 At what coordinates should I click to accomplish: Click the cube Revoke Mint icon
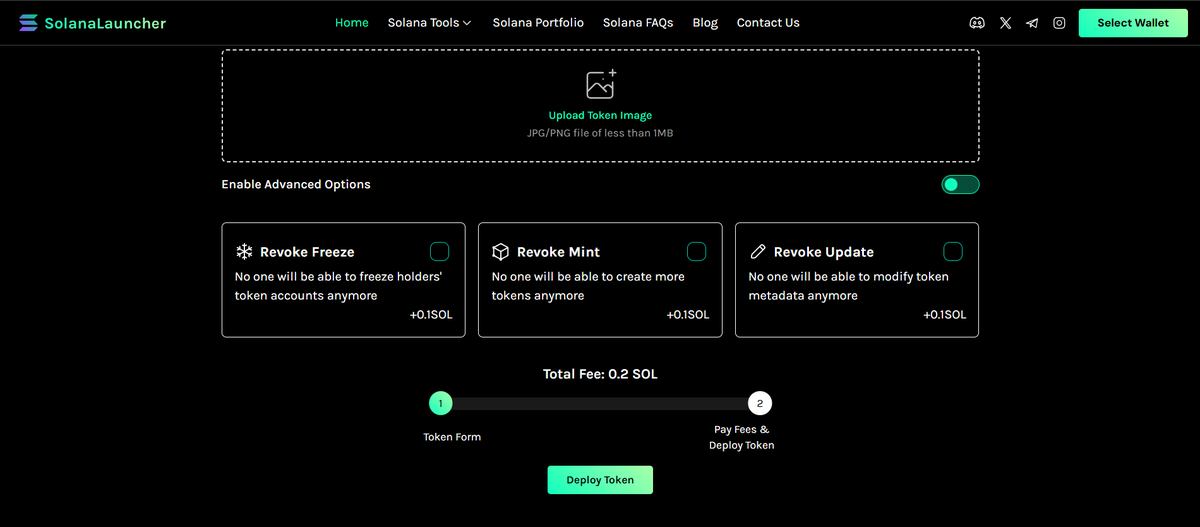501,252
